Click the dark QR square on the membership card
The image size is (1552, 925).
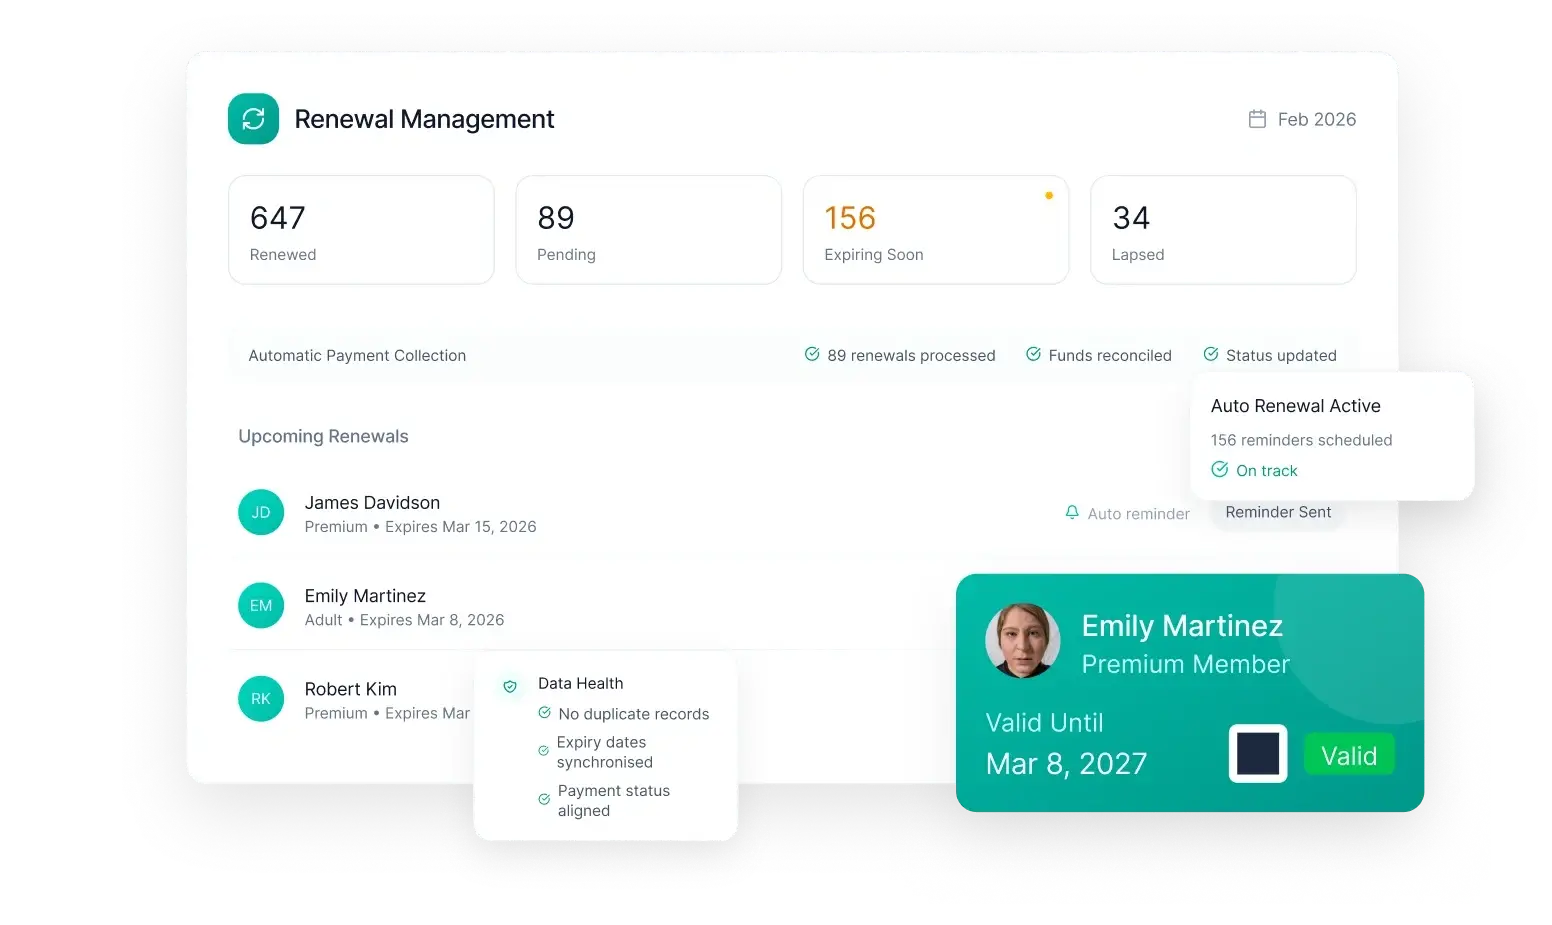click(x=1258, y=754)
